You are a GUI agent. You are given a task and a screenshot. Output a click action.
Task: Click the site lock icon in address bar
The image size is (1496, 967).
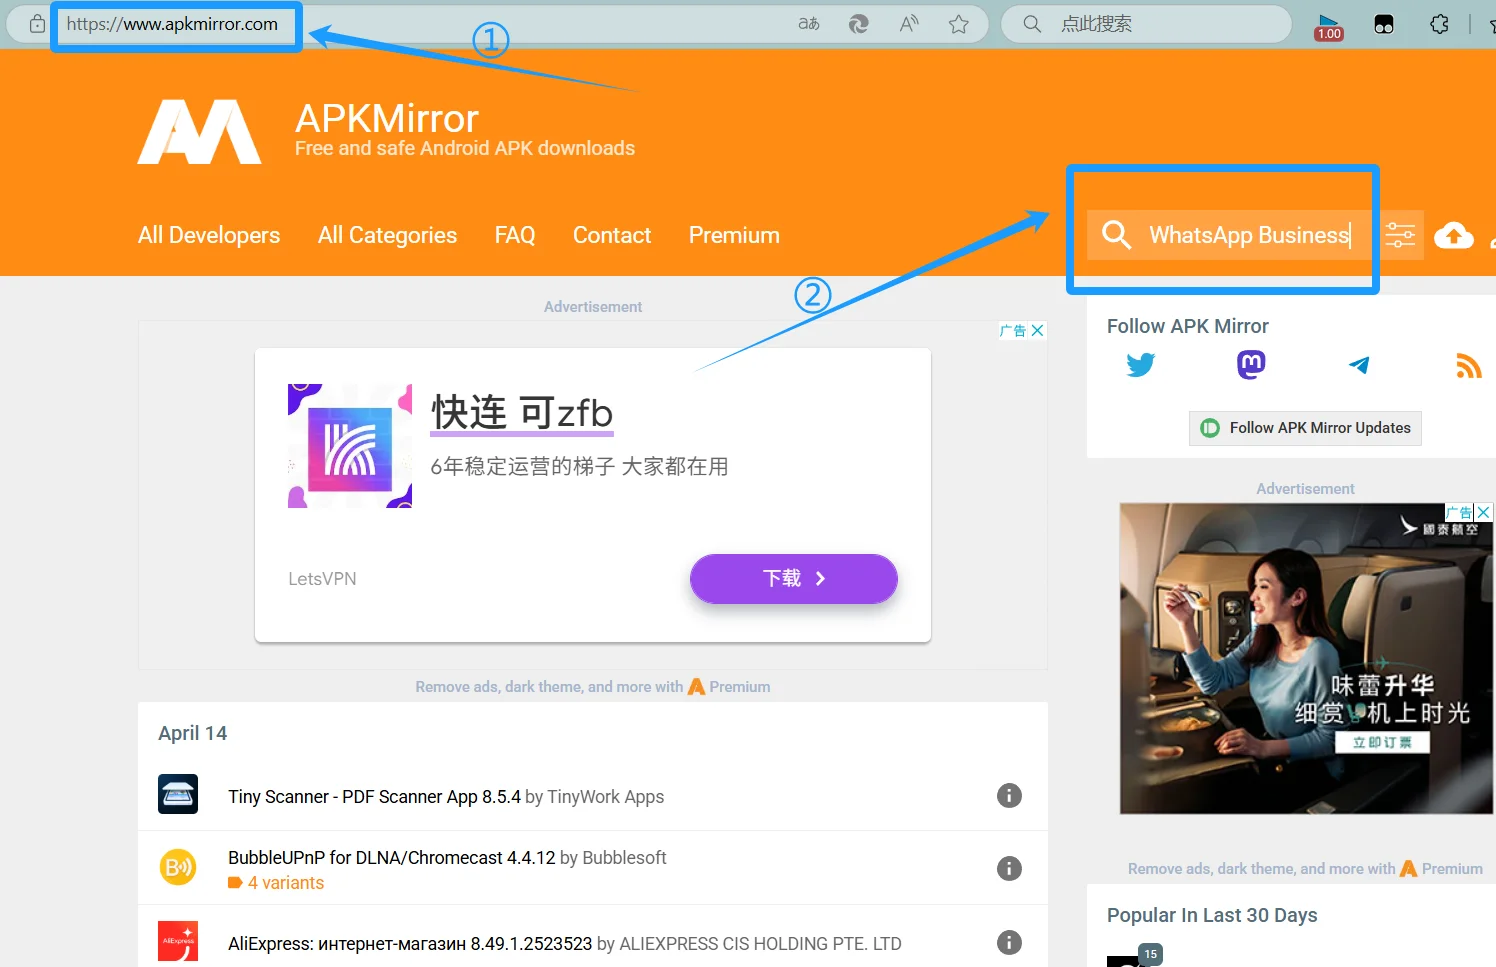pyautogui.click(x=37, y=24)
